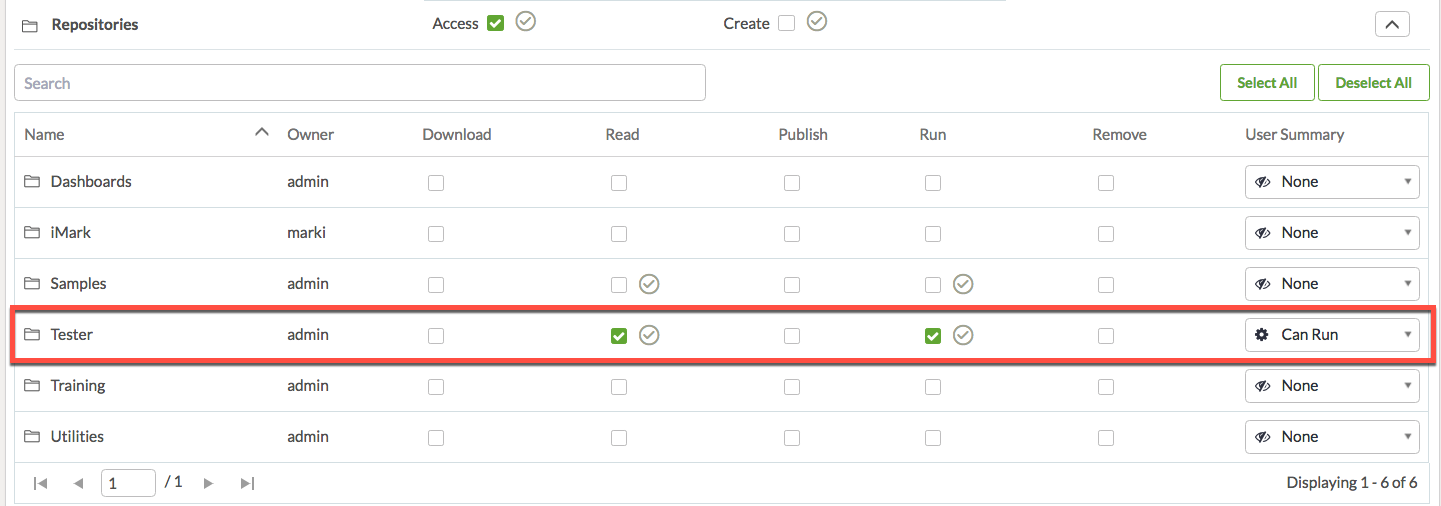The image size is (1441, 506).
Task: Click the Owner column header
Action: pyautogui.click(x=310, y=134)
